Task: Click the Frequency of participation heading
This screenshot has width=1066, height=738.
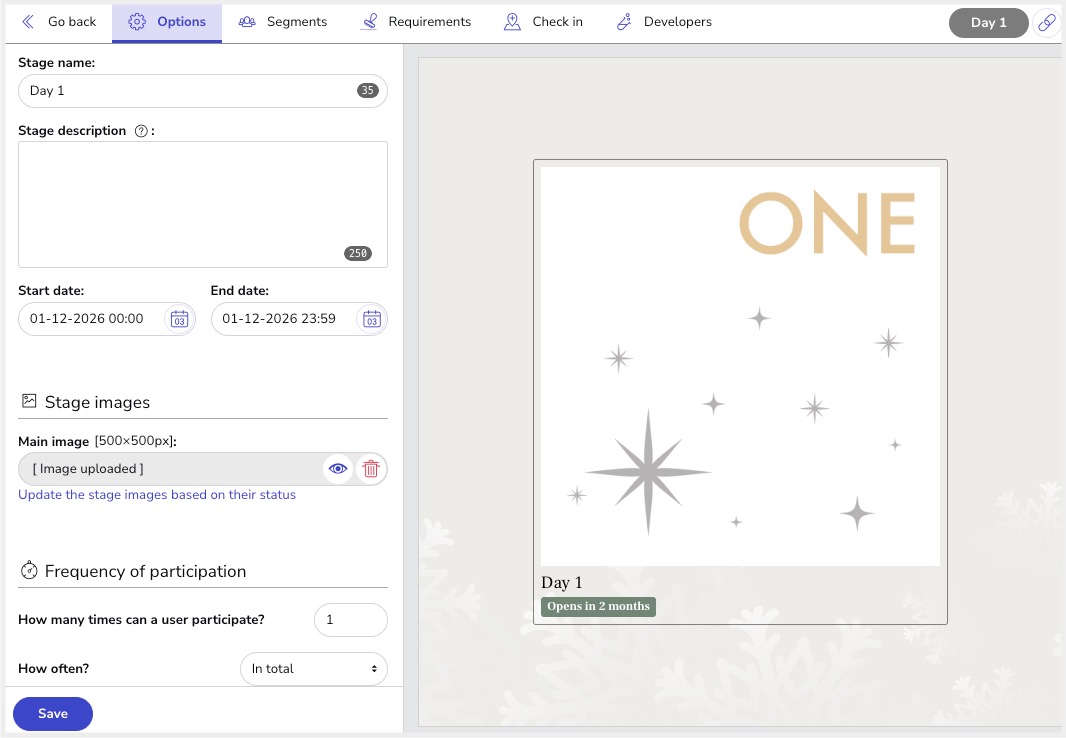Action: coord(145,572)
